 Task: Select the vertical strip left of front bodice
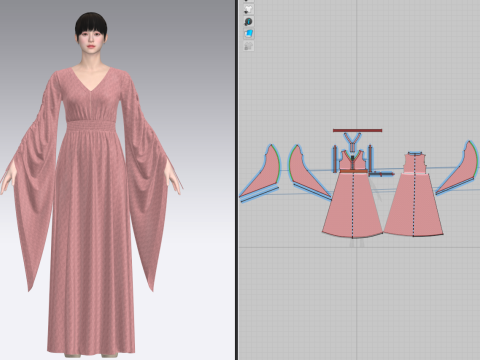click(335, 159)
